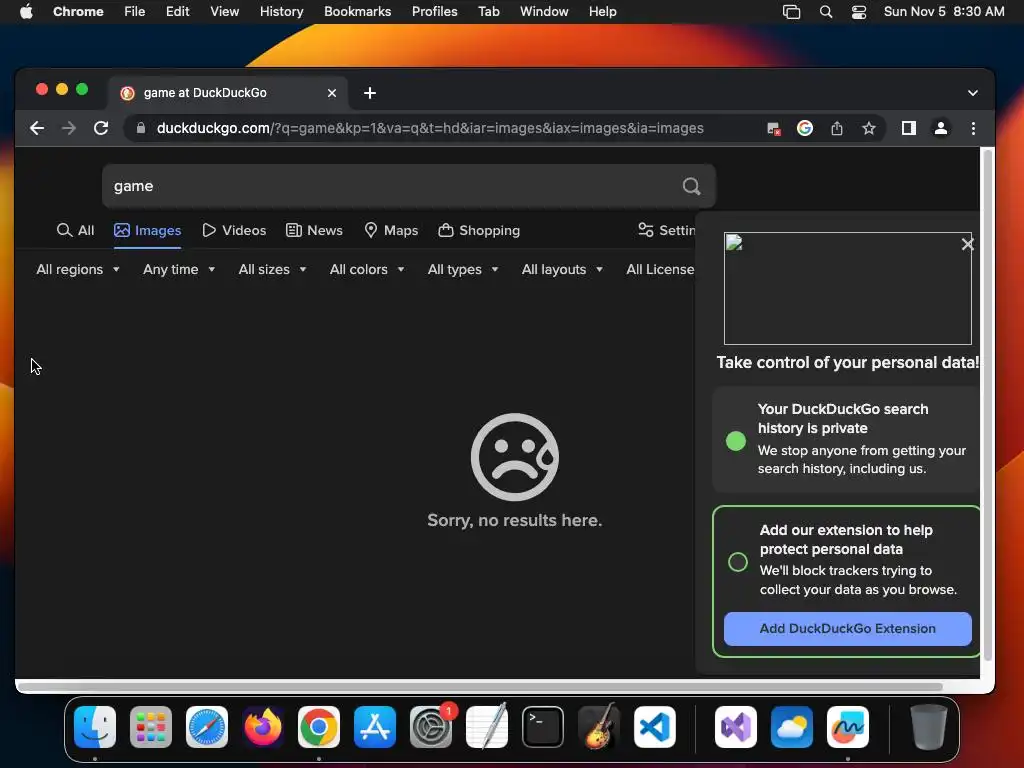
Task: Open the search Settings menu
Action: point(666,231)
